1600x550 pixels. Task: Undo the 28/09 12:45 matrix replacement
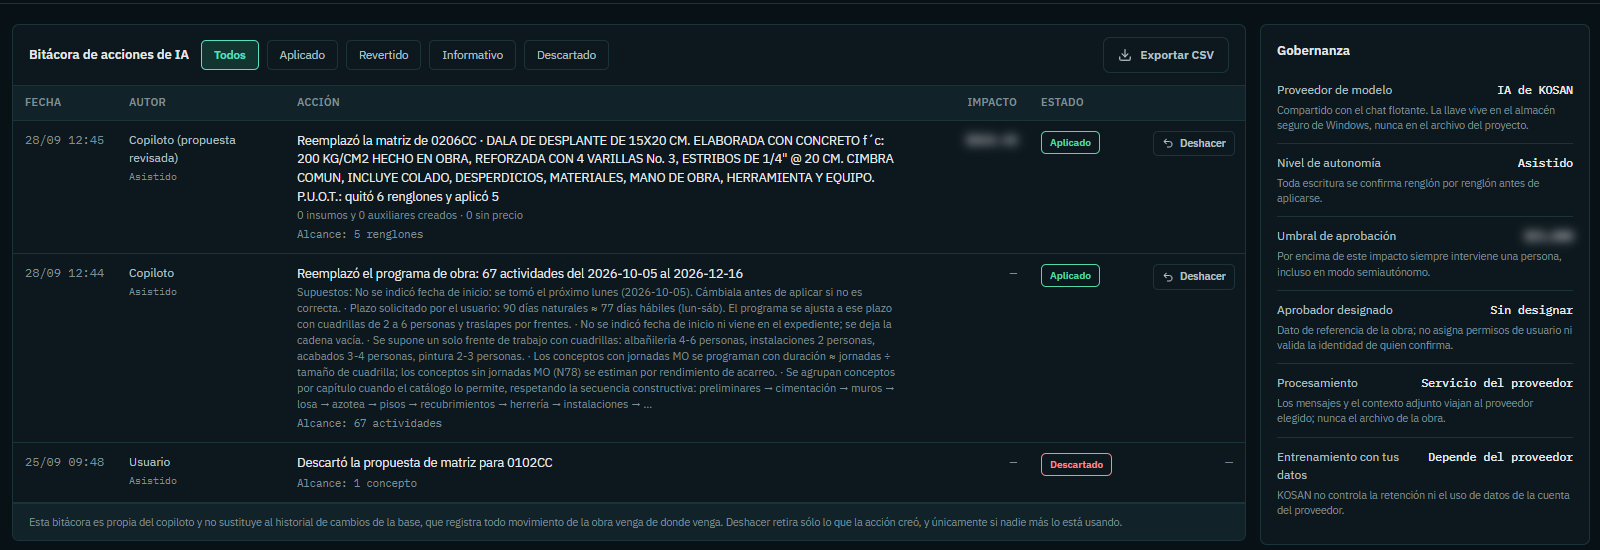click(x=1194, y=143)
